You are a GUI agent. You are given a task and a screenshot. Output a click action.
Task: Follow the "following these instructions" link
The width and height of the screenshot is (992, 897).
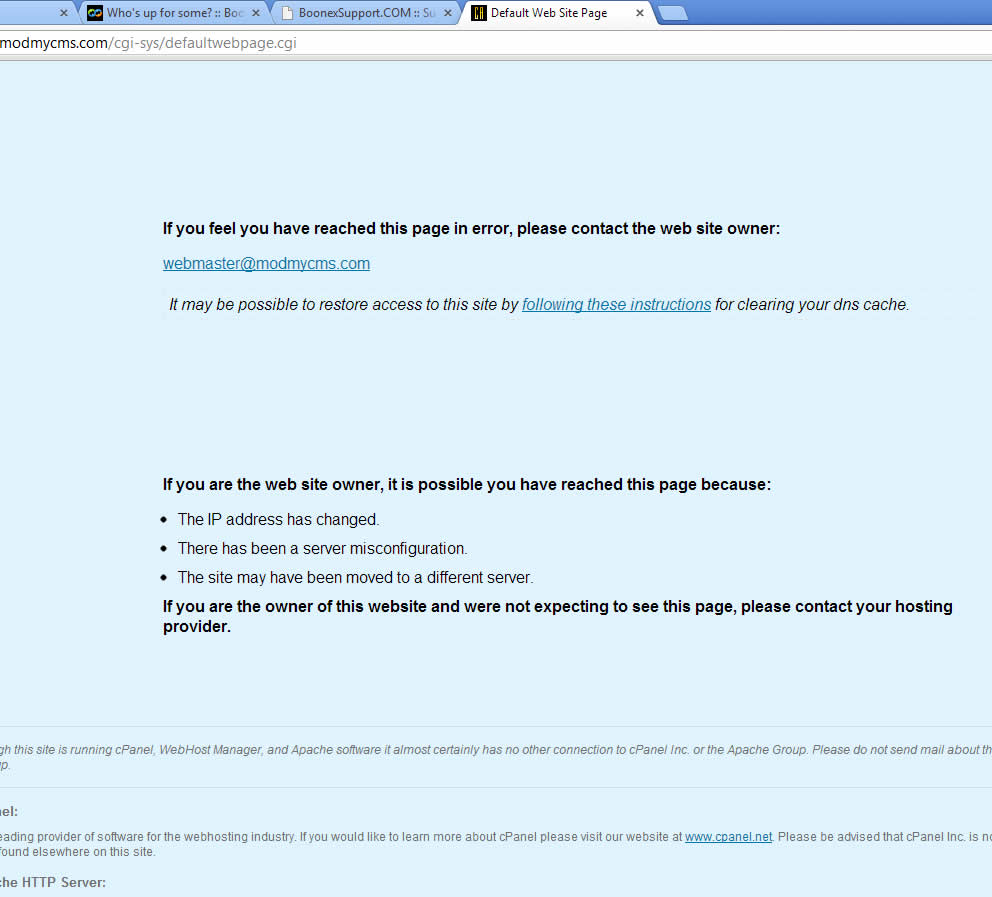point(616,304)
